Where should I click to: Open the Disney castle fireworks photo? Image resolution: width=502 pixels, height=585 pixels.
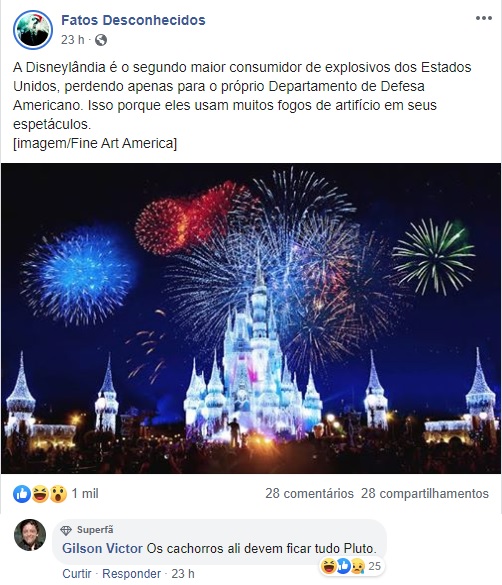tap(251, 318)
